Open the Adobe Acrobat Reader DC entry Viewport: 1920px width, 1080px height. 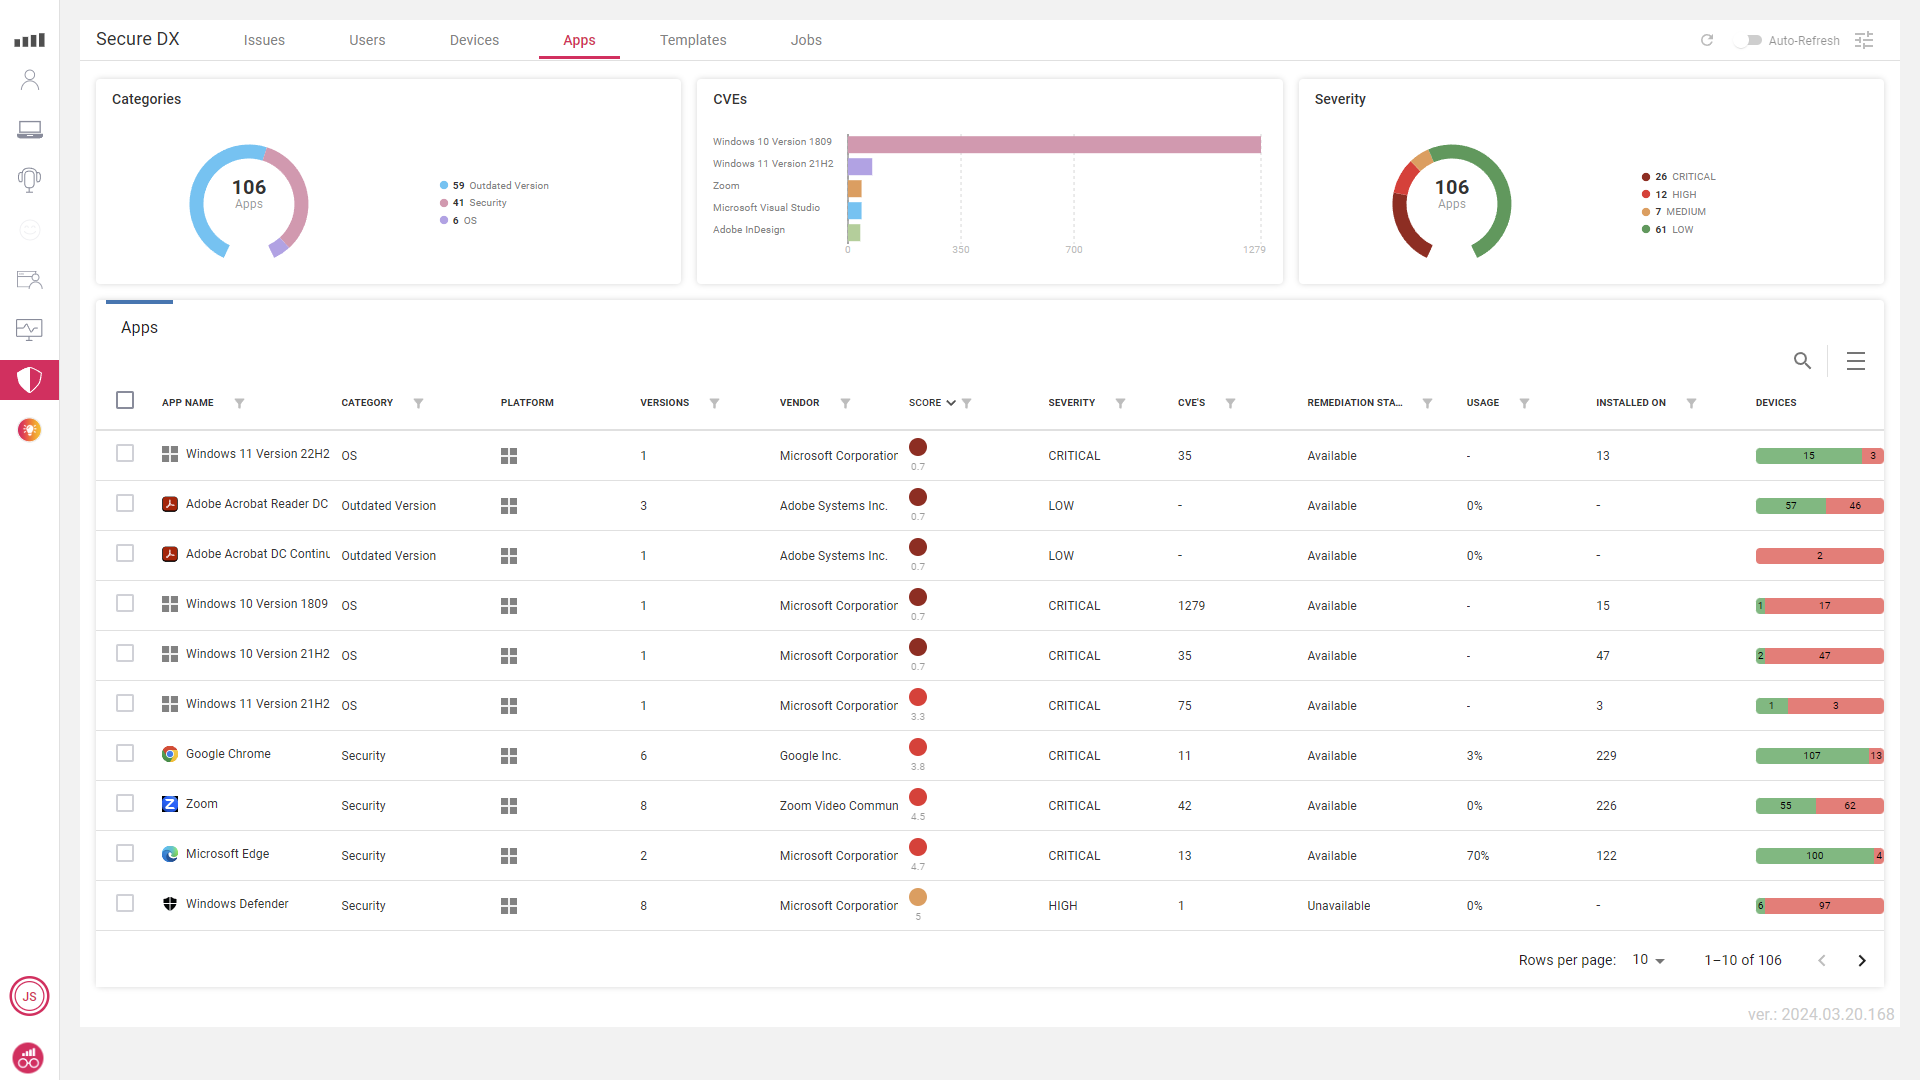click(x=257, y=504)
